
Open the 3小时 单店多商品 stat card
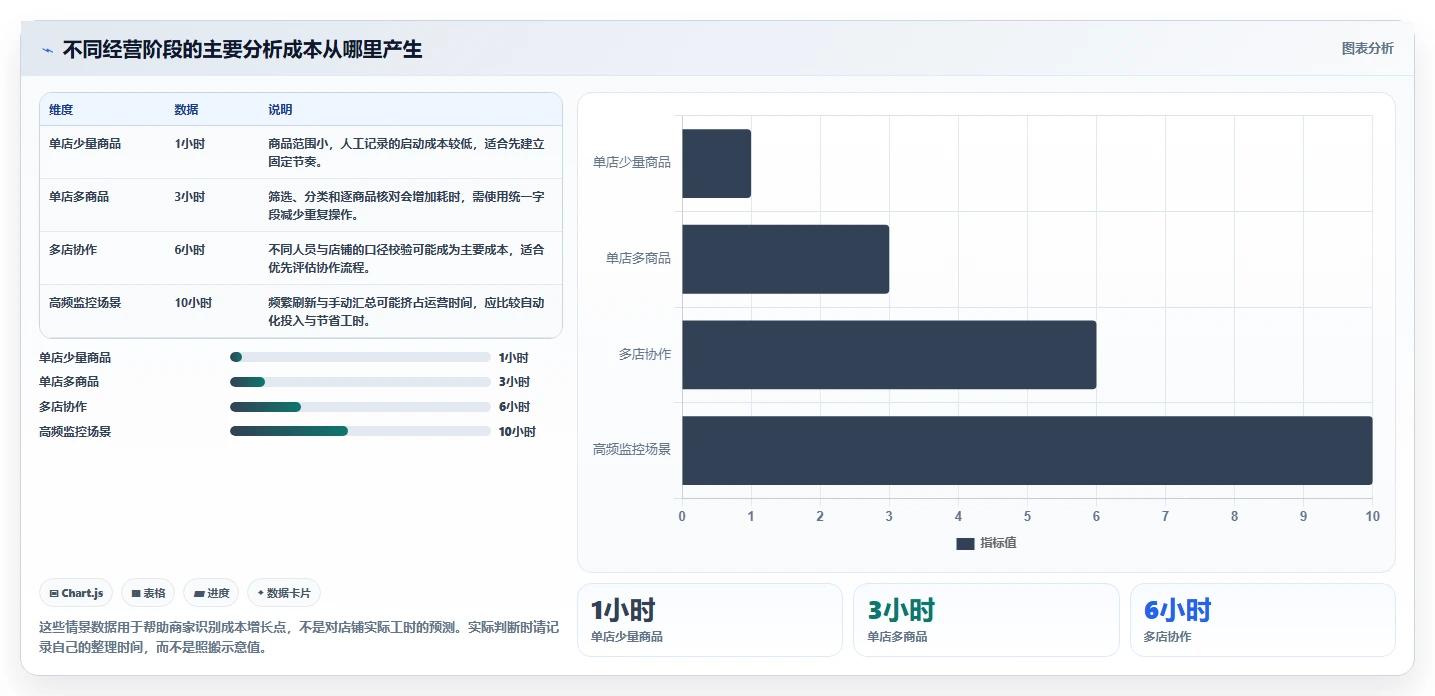[x=986, y=620]
